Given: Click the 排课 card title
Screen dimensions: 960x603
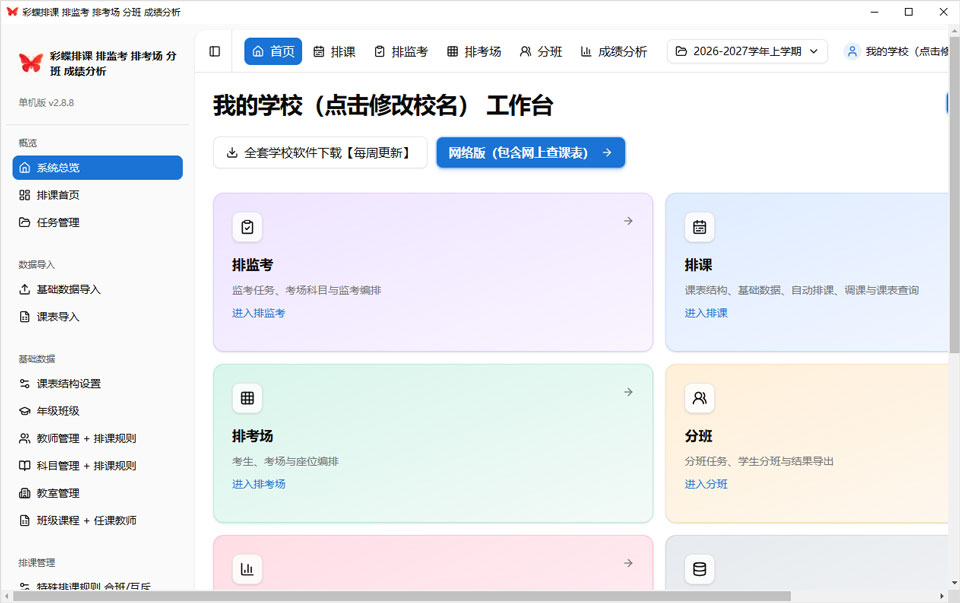Looking at the screenshot, I should tap(698, 265).
